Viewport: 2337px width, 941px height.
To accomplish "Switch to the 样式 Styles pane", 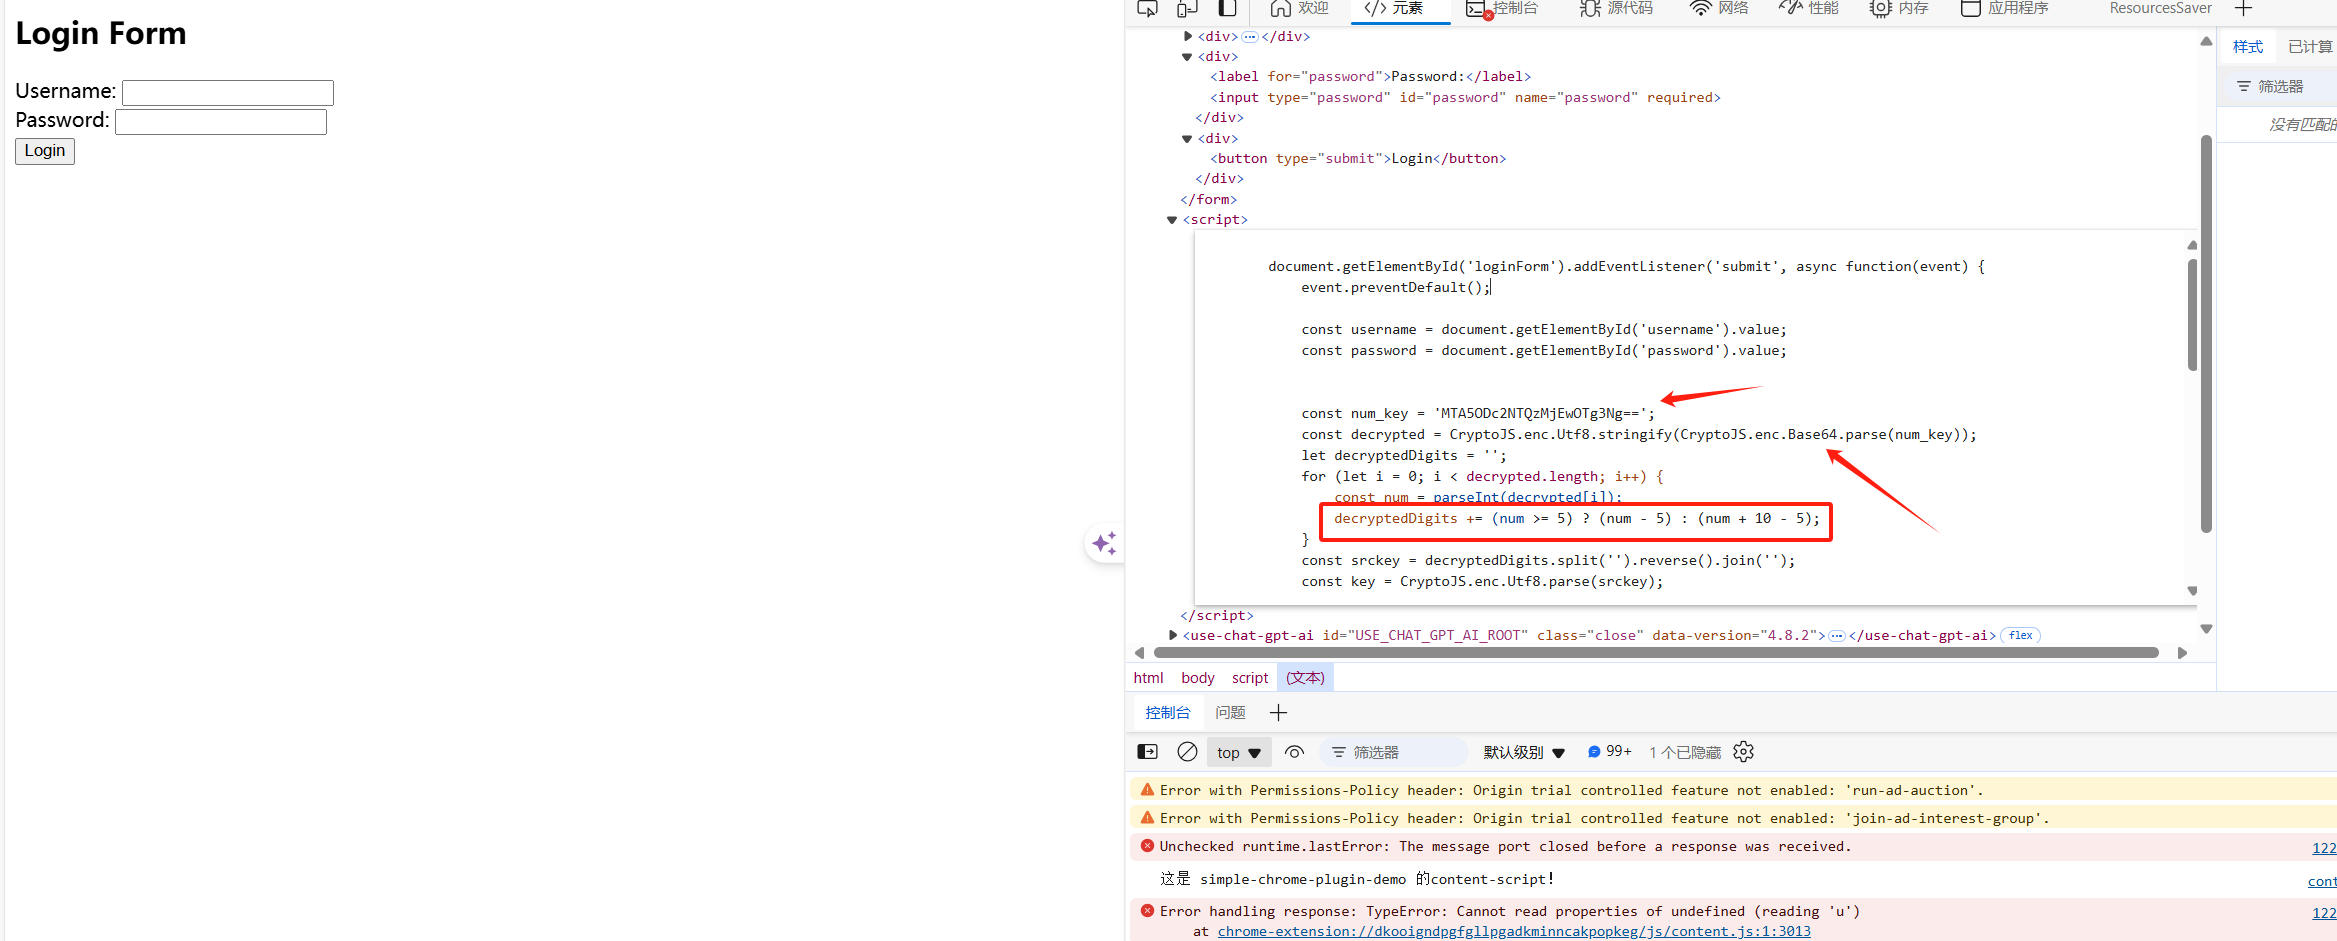I will click(x=2248, y=47).
